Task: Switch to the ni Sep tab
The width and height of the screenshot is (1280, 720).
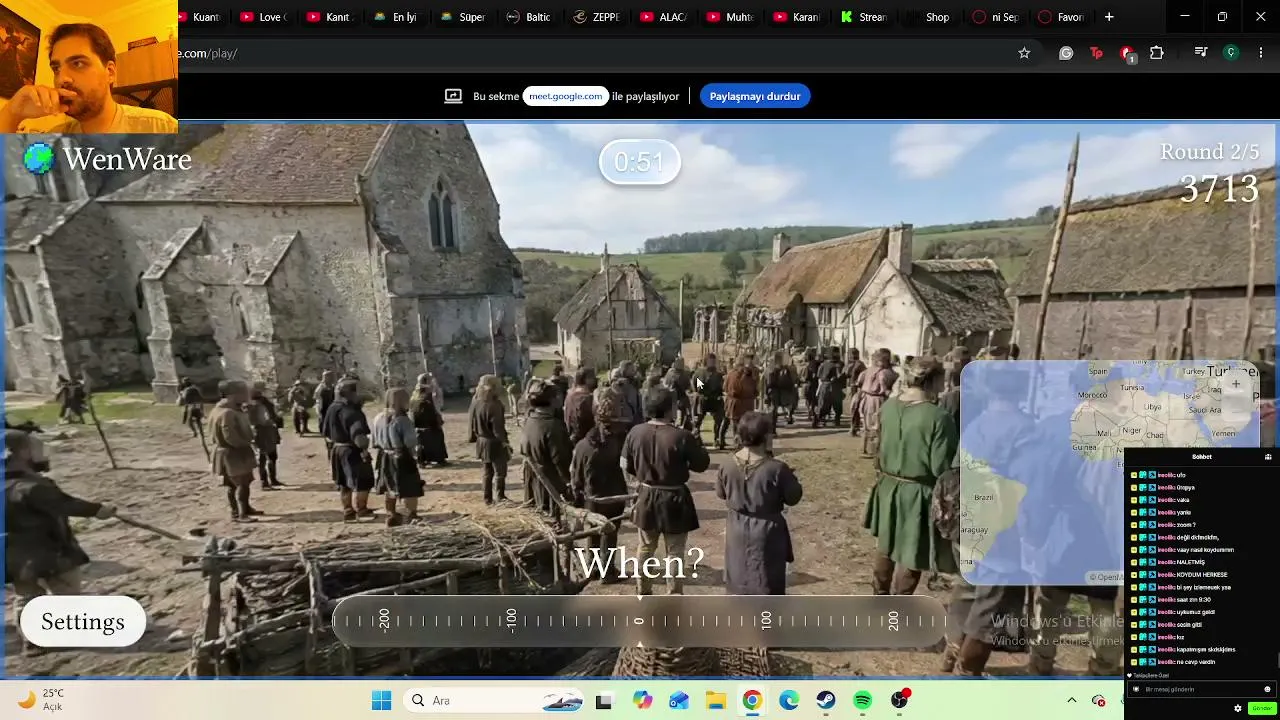Action: [x=997, y=17]
